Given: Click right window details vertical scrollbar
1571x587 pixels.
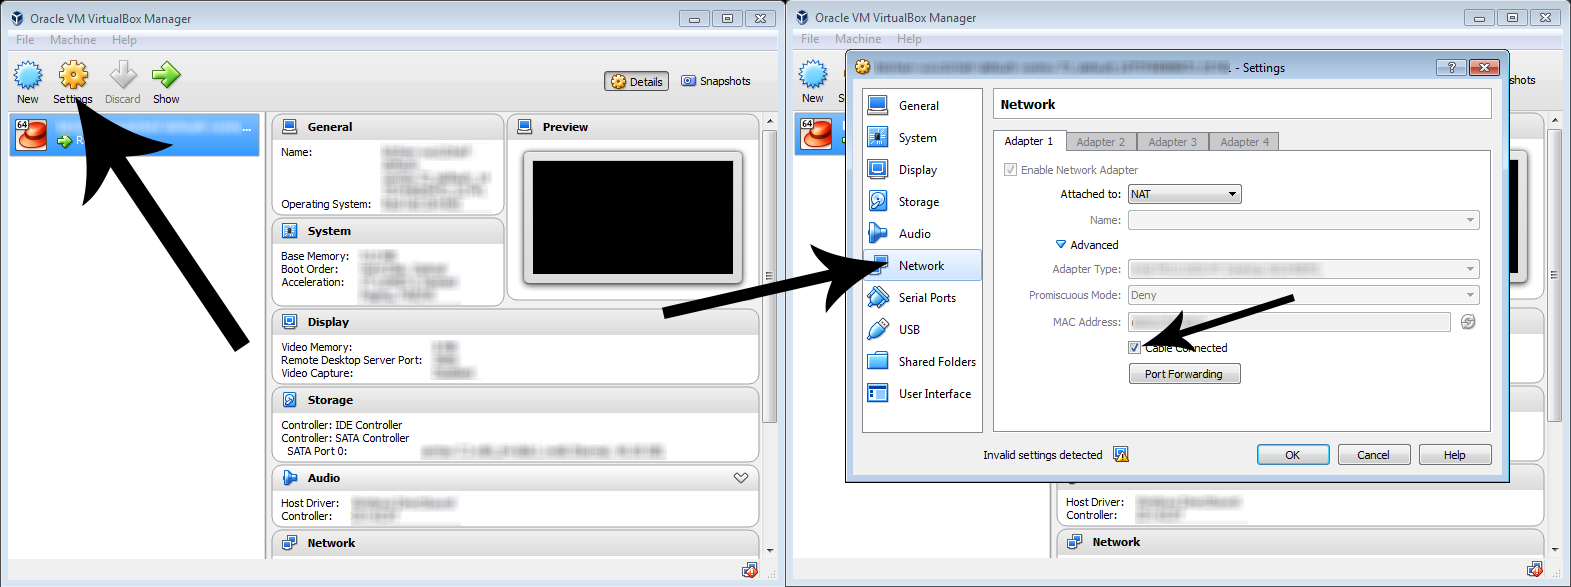Looking at the screenshot, I should [x=1554, y=275].
